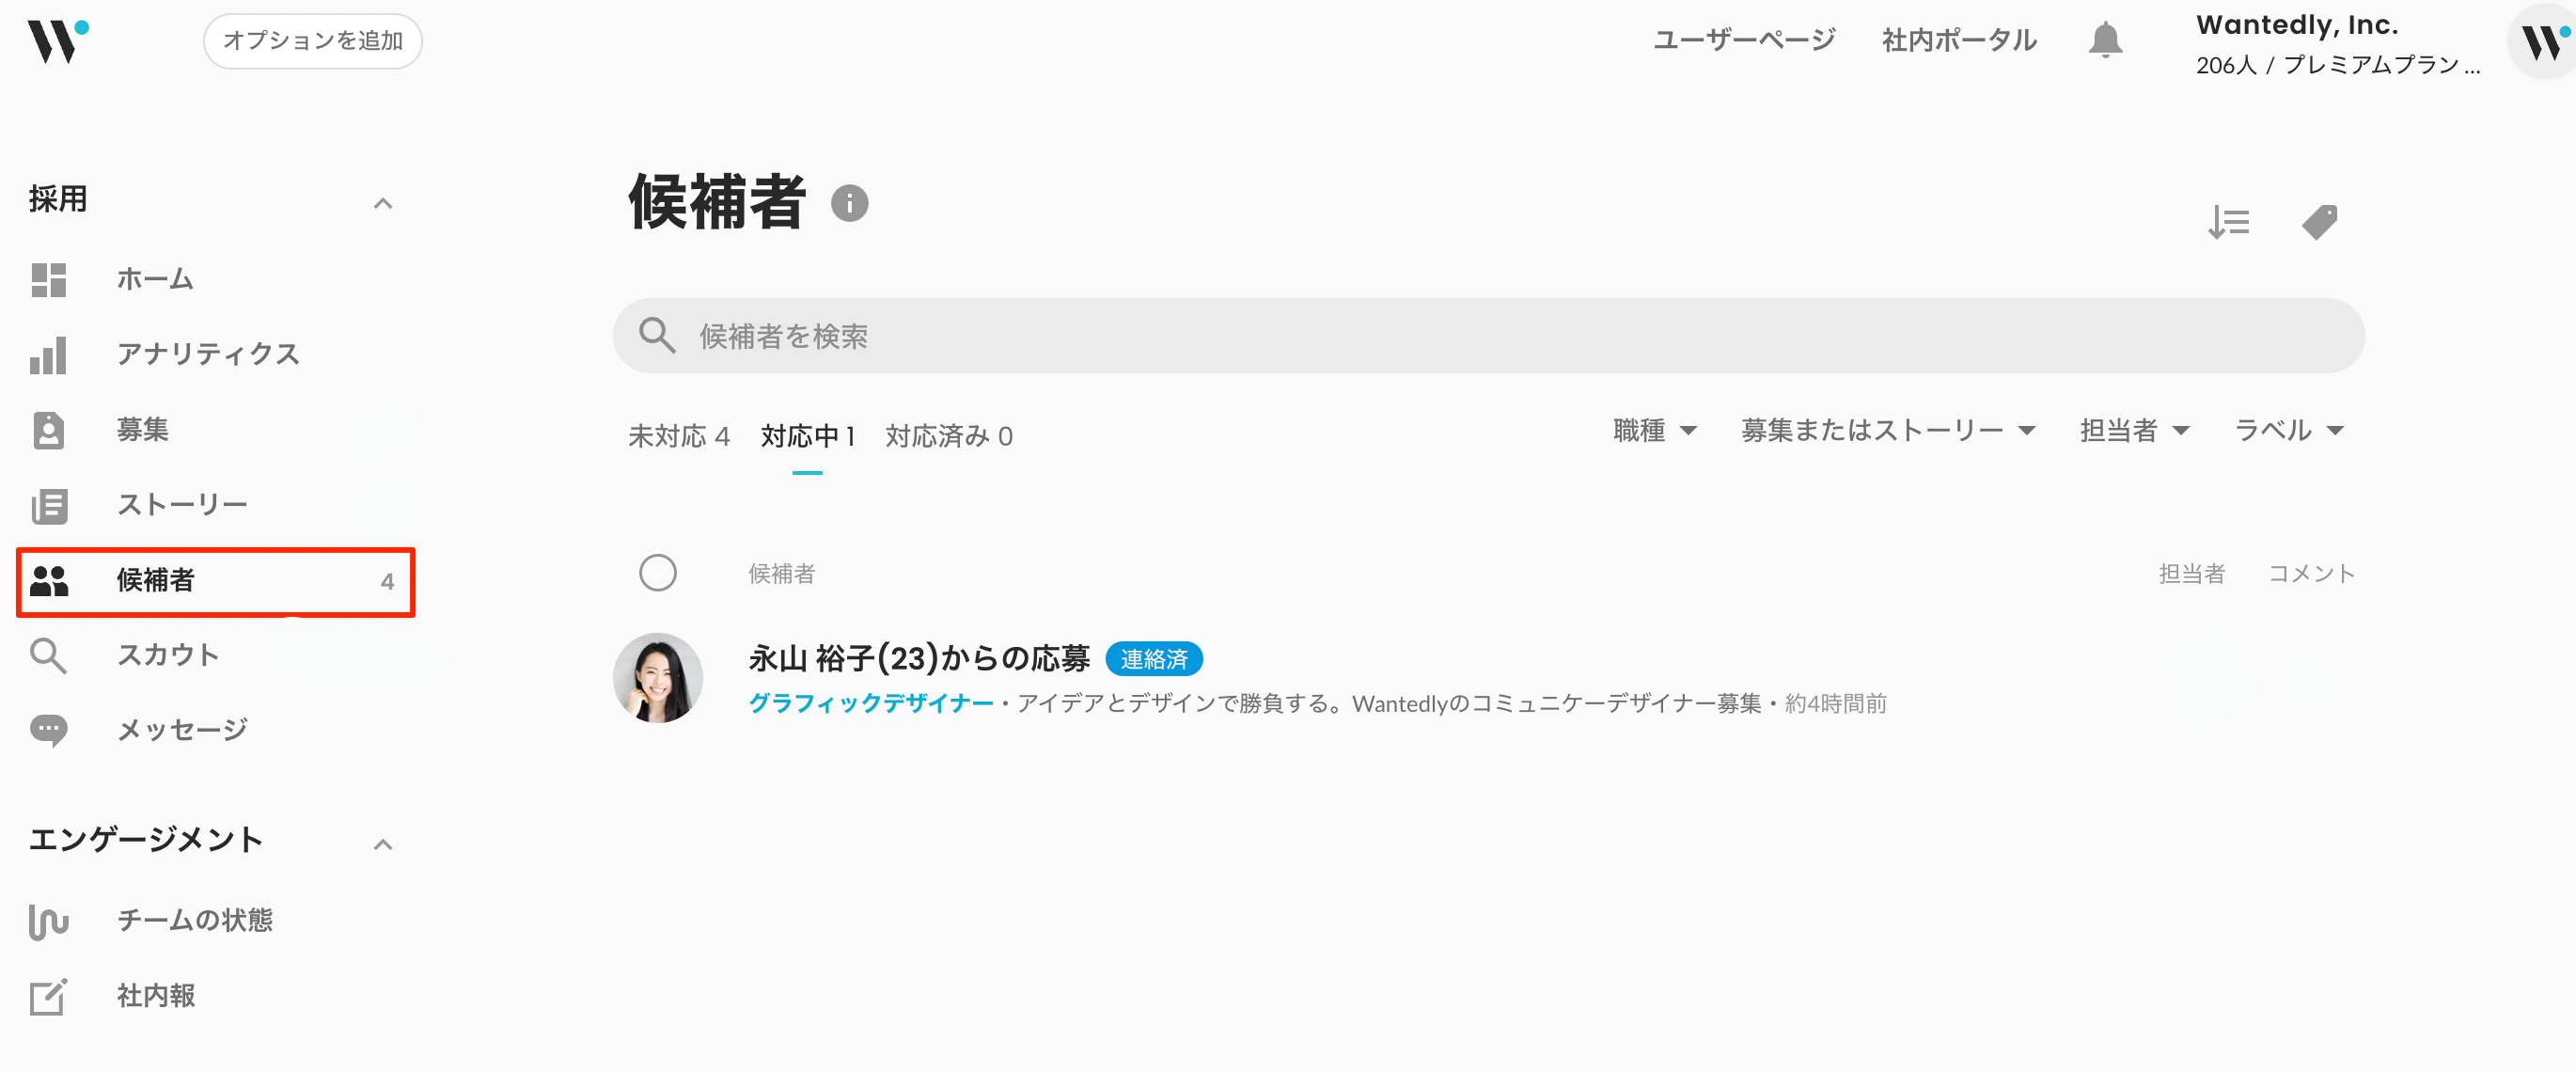2576x1072 pixels.
Task: Click the notification bell icon
Action: (2105, 40)
